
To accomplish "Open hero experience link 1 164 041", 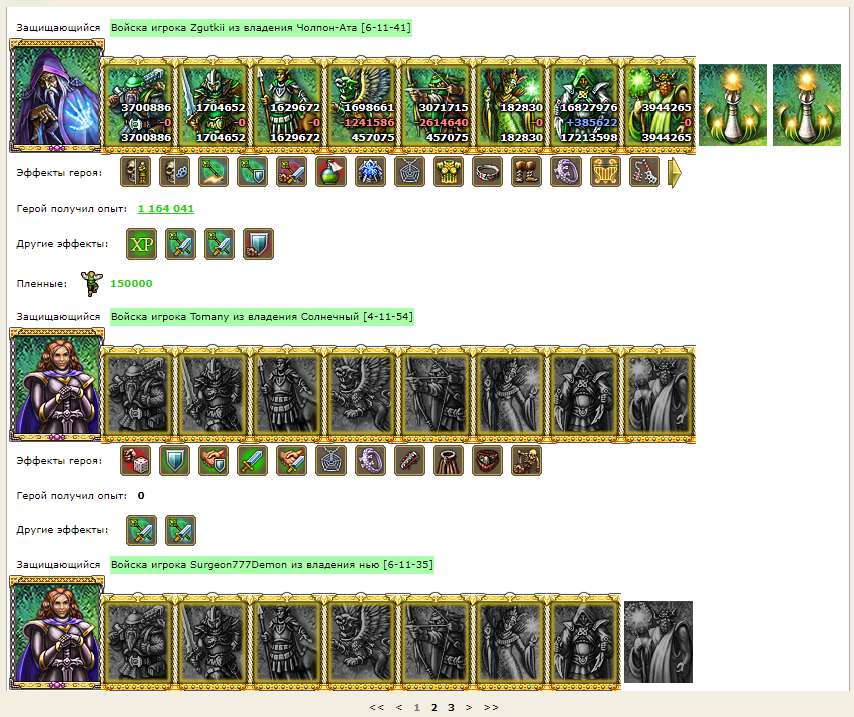I will tap(166, 209).
